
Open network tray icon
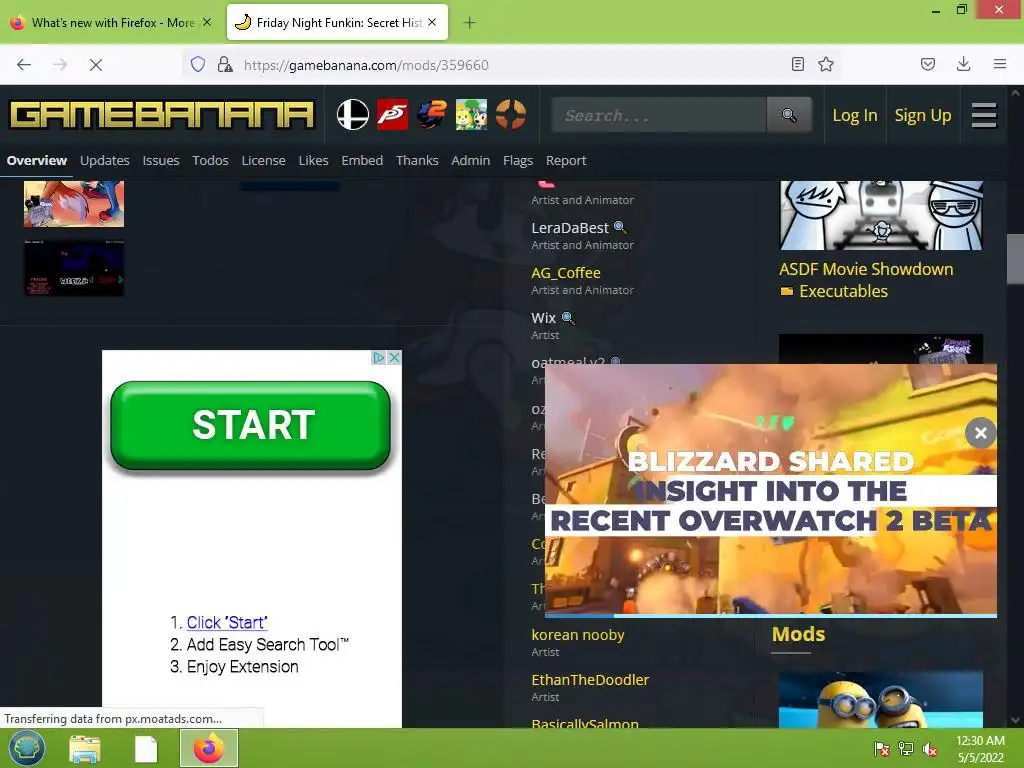906,749
